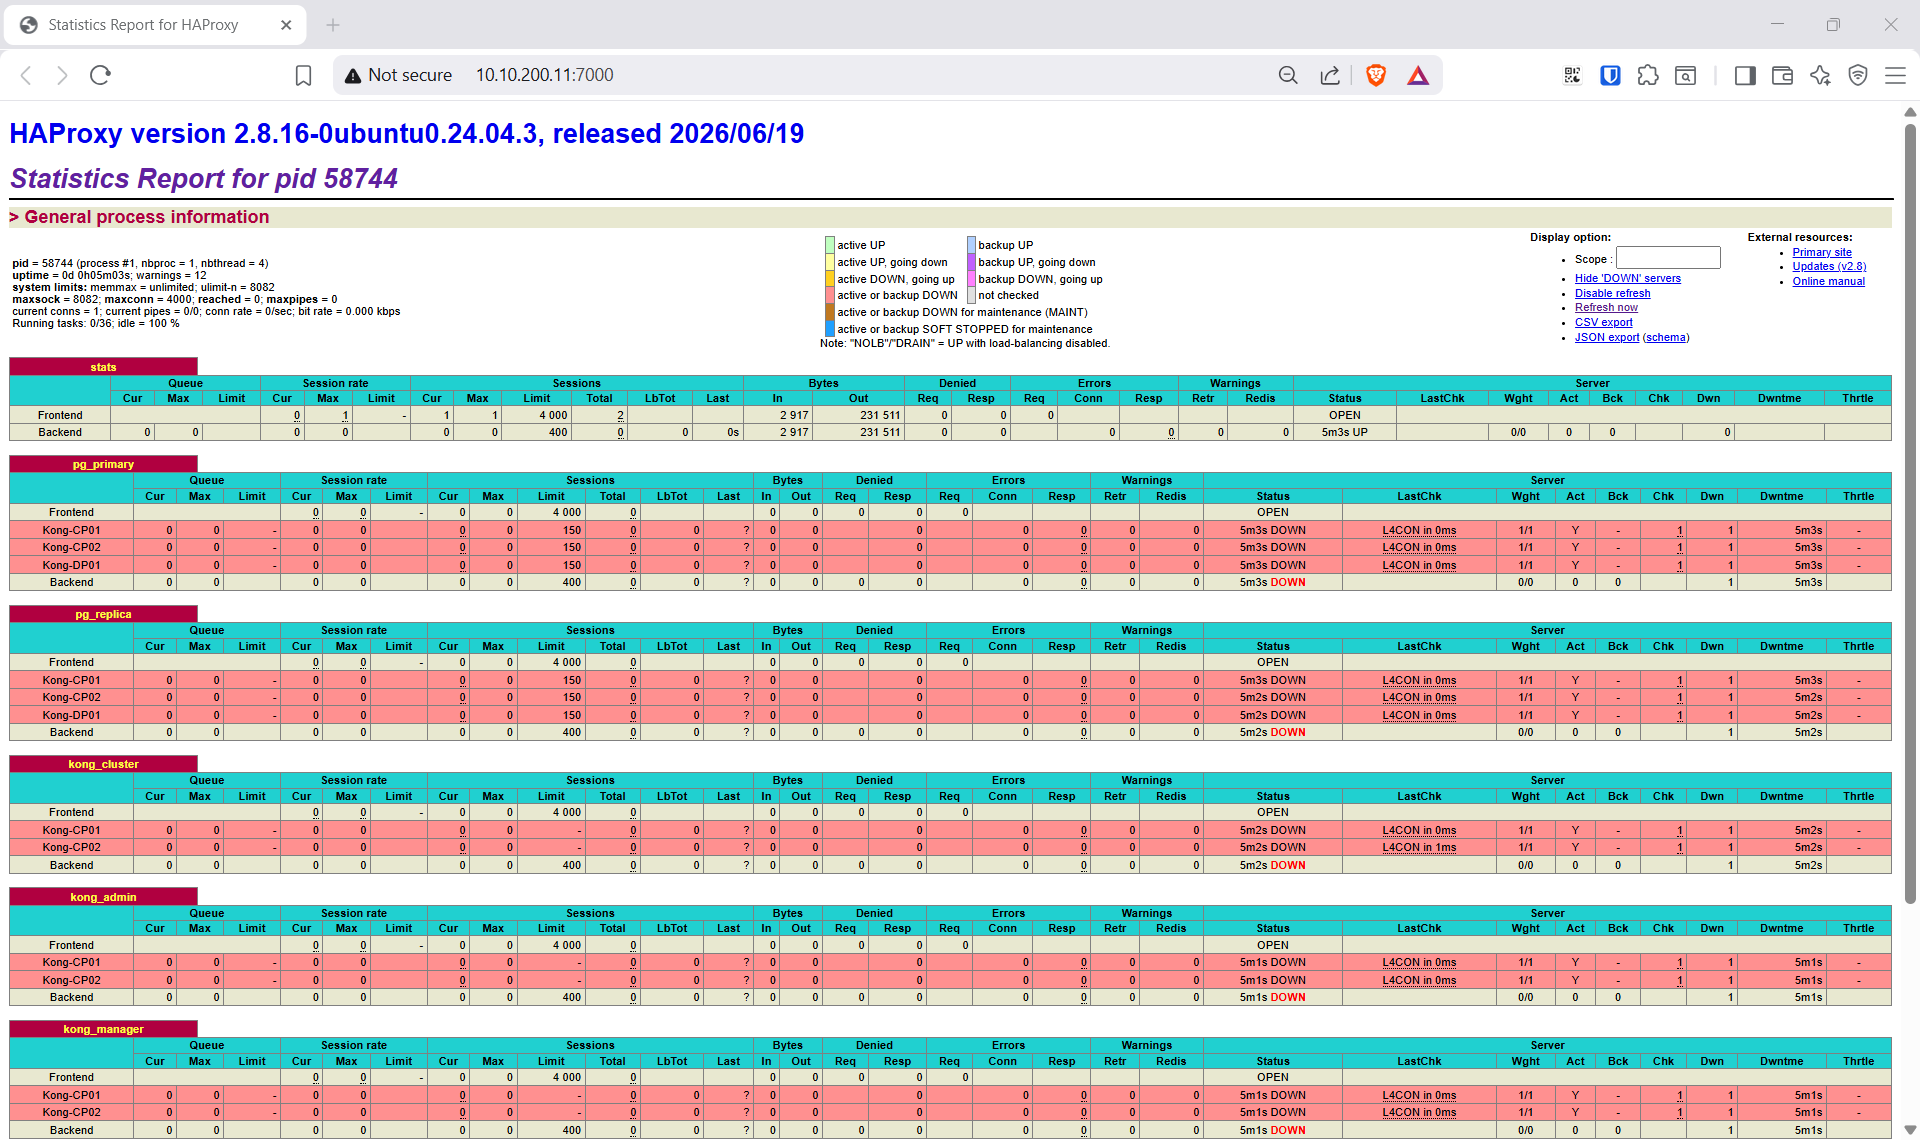This screenshot has width=1920, height=1140.
Task: Click the Hide 'DOWN' servers link
Action: 1628,278
